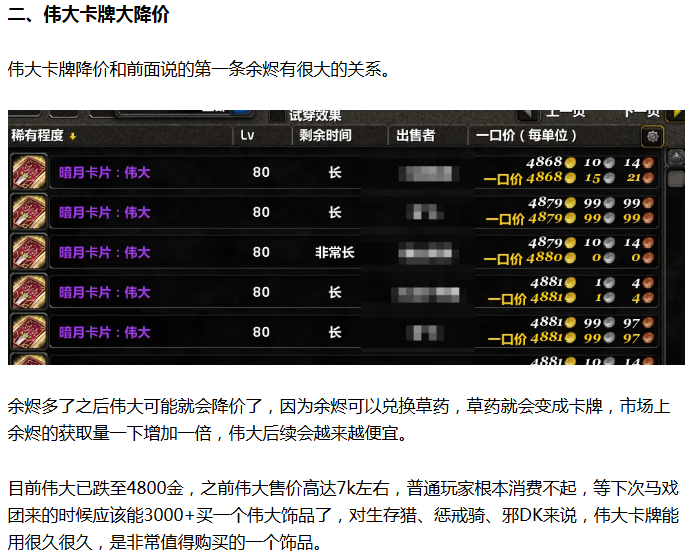Open auction list settings gear icon
Image resolution: width=693 pixels, height=556 pixels.
point(652,136)
